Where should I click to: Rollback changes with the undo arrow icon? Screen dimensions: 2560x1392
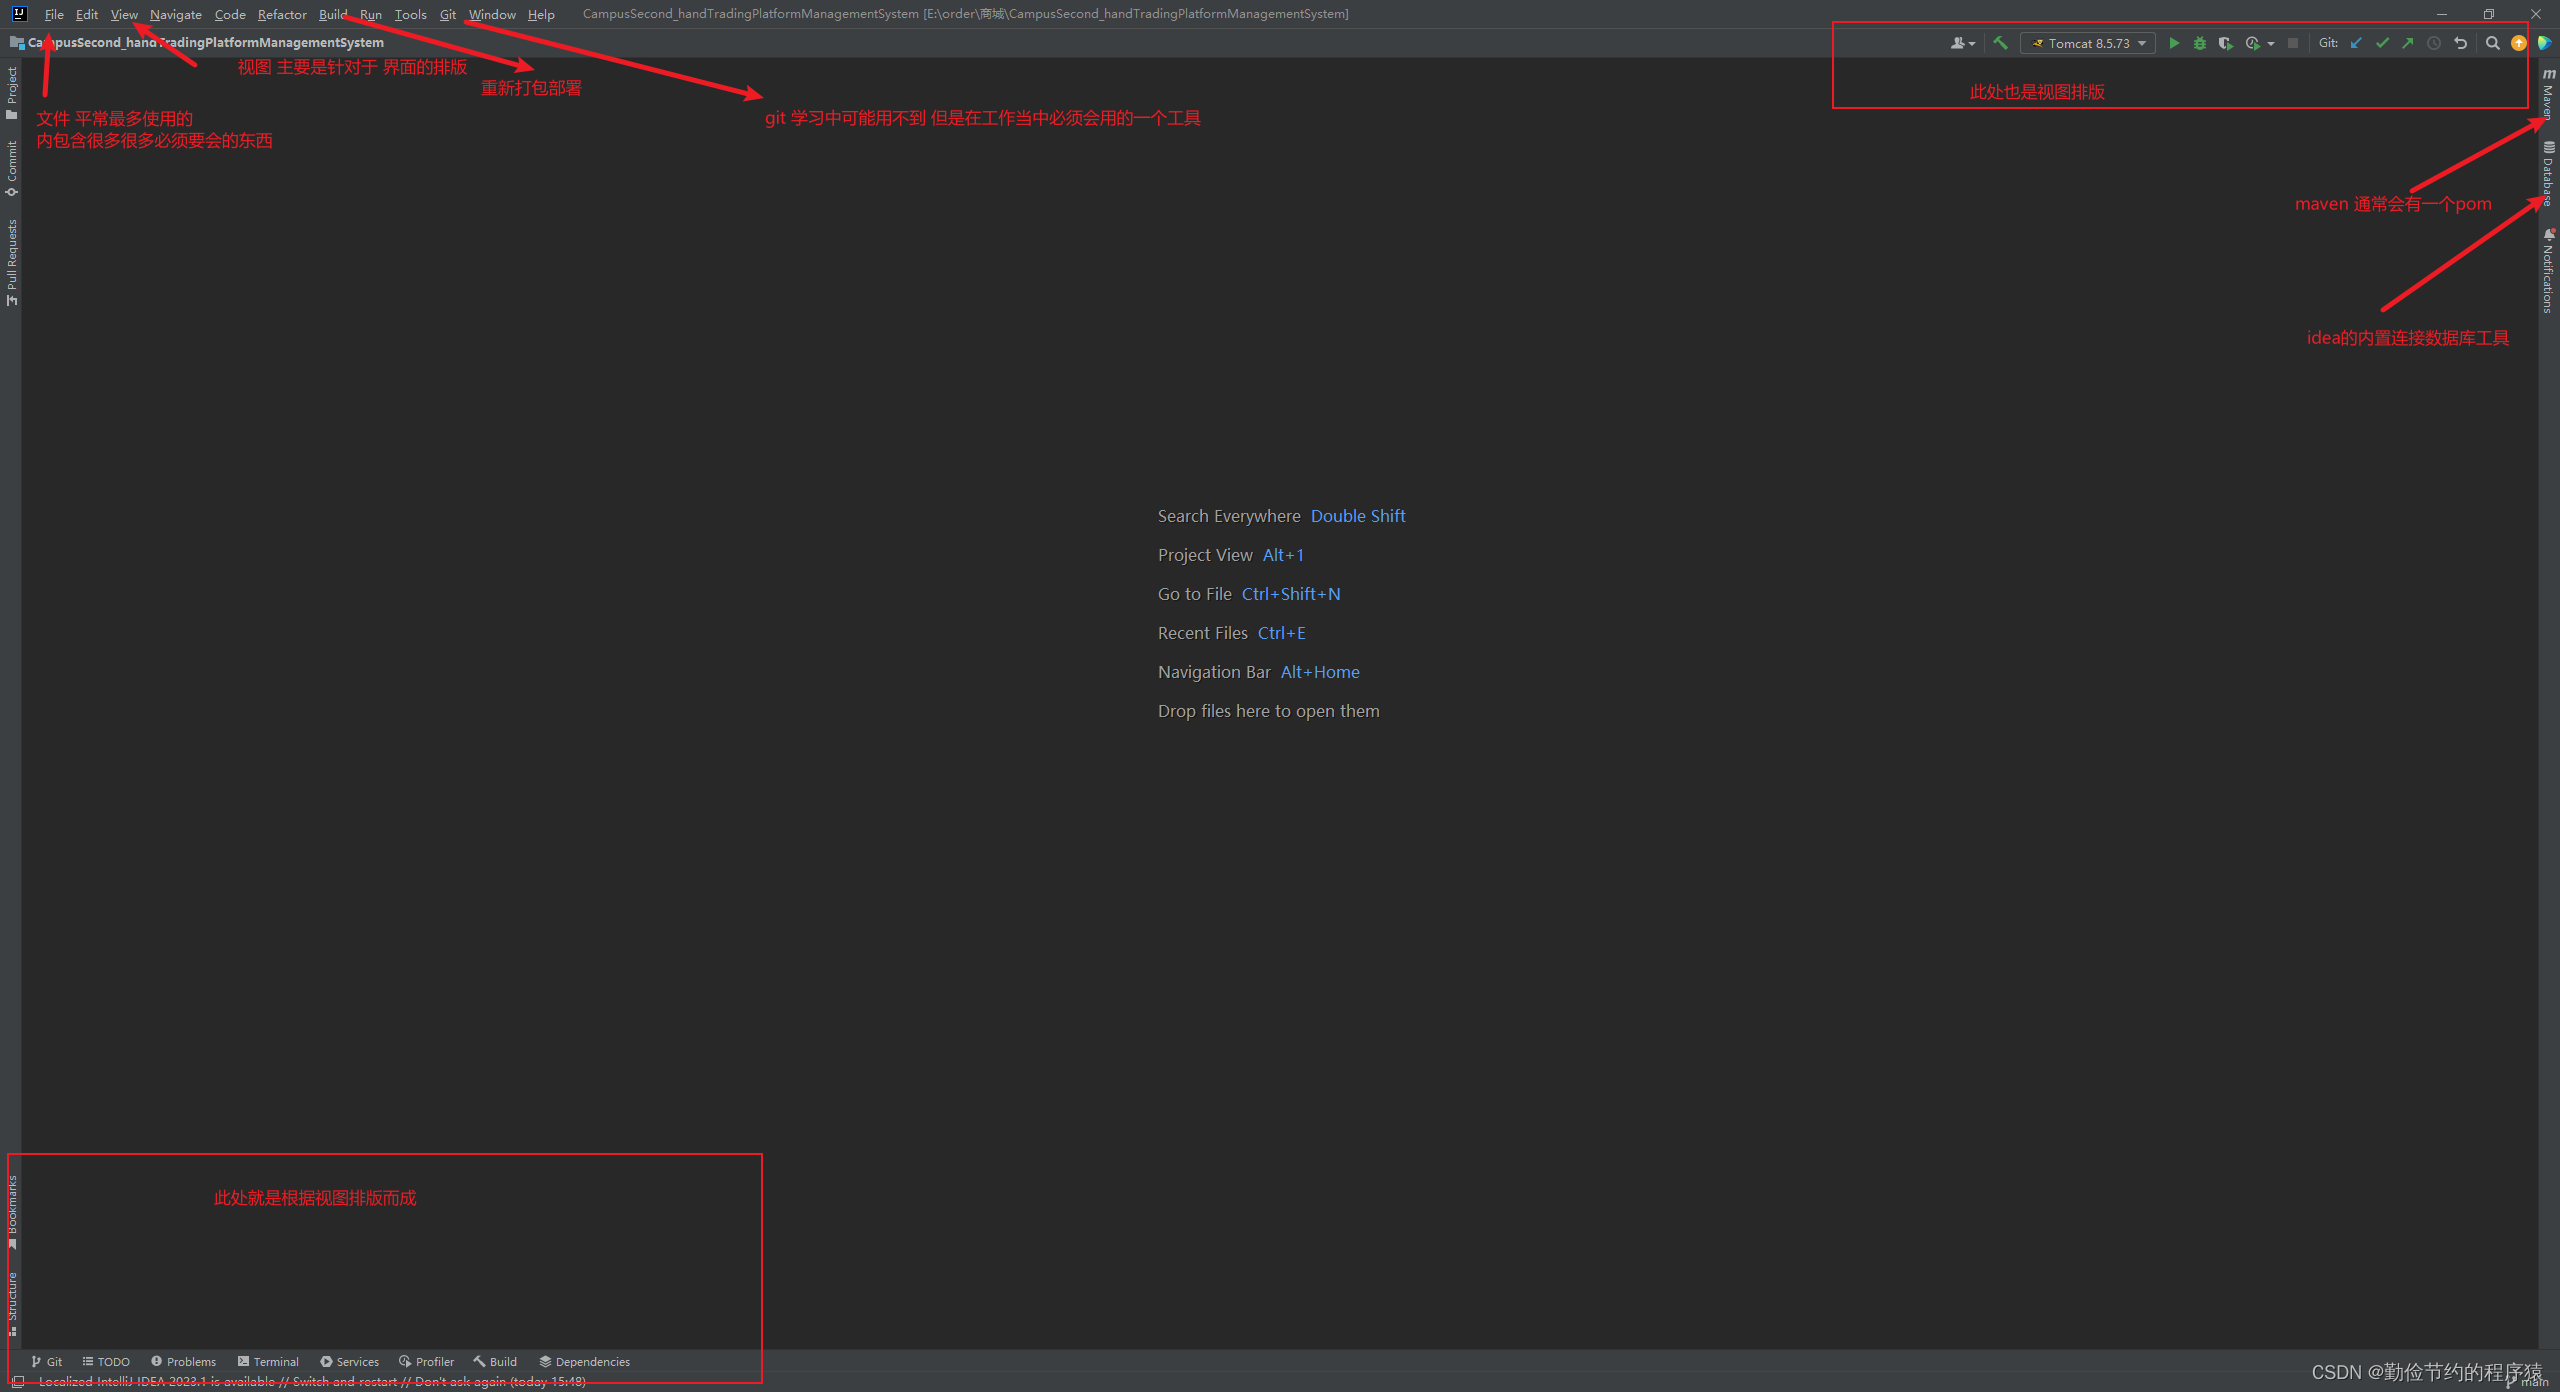[2460, 43]
